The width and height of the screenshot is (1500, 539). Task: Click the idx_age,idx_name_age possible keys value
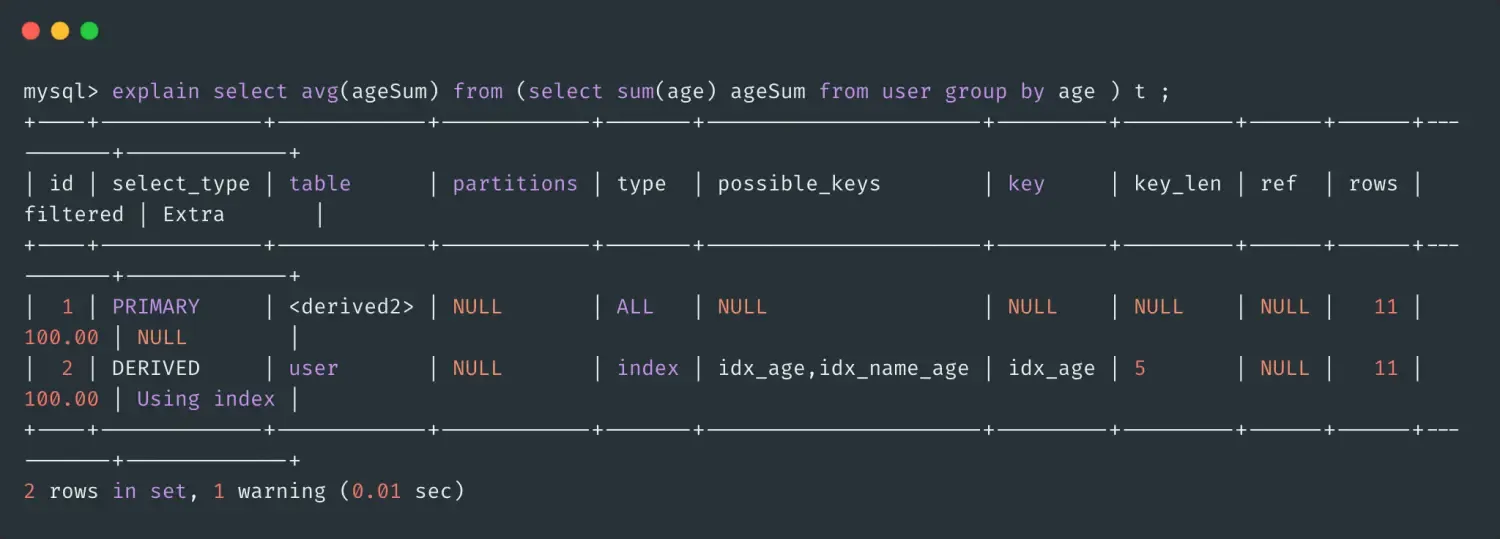[843, 368]
